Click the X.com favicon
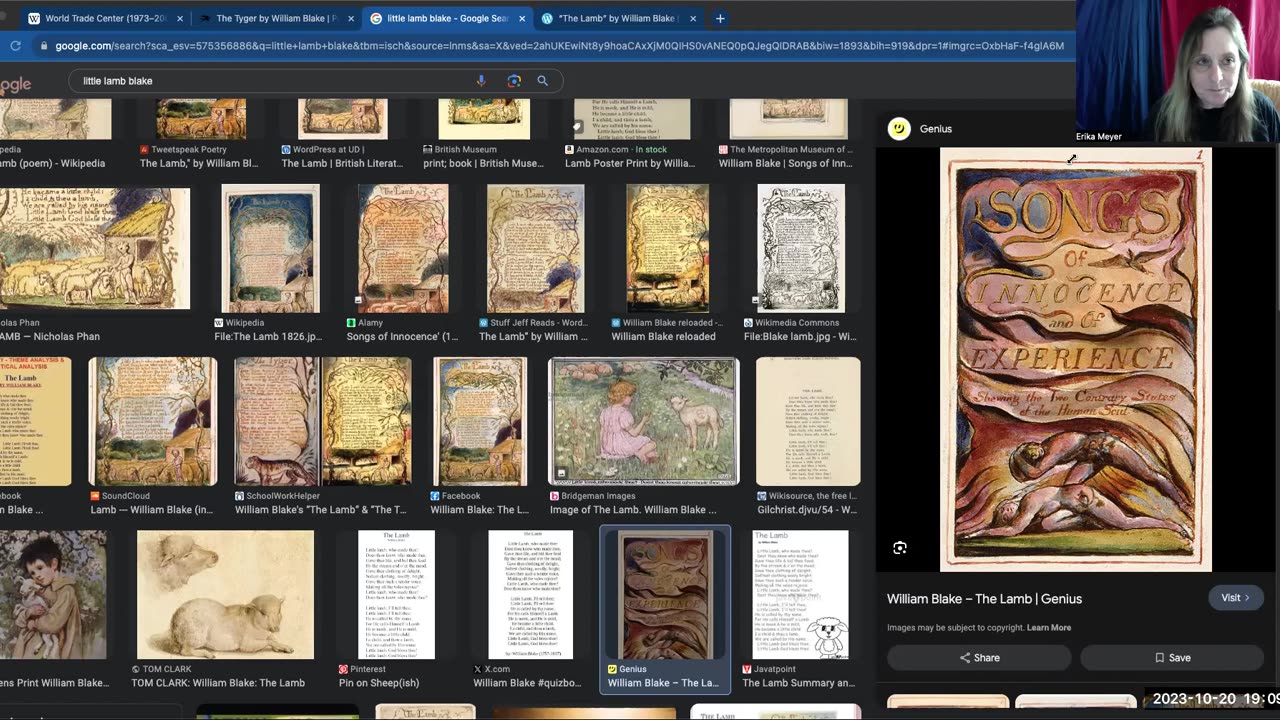Image resolution: width=1280 pixels, height=720 pixels. point(478,669)
